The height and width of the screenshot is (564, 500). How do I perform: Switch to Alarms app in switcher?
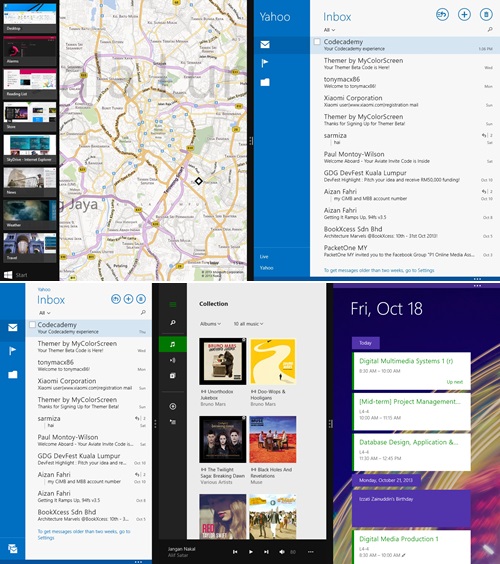[x=30, y=50]
